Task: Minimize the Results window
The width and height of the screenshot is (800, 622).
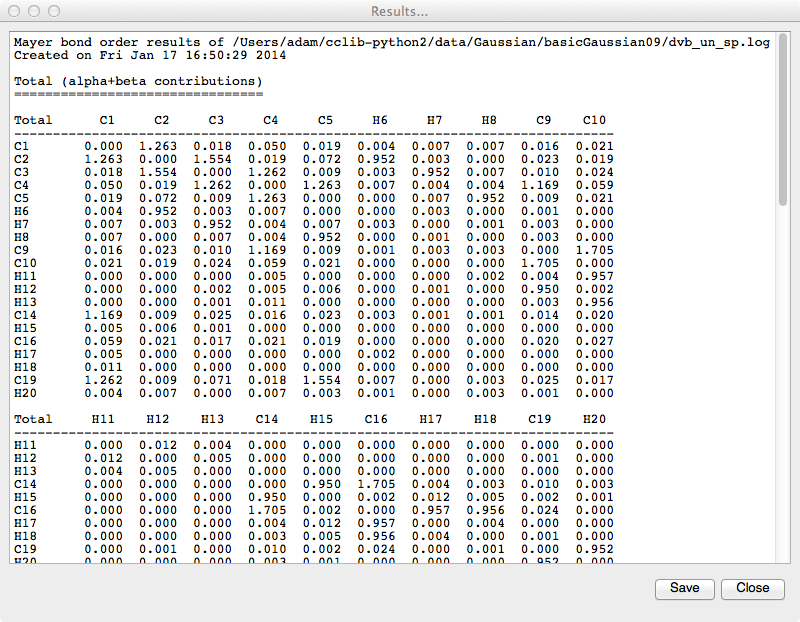Action: tap(33, 11)
